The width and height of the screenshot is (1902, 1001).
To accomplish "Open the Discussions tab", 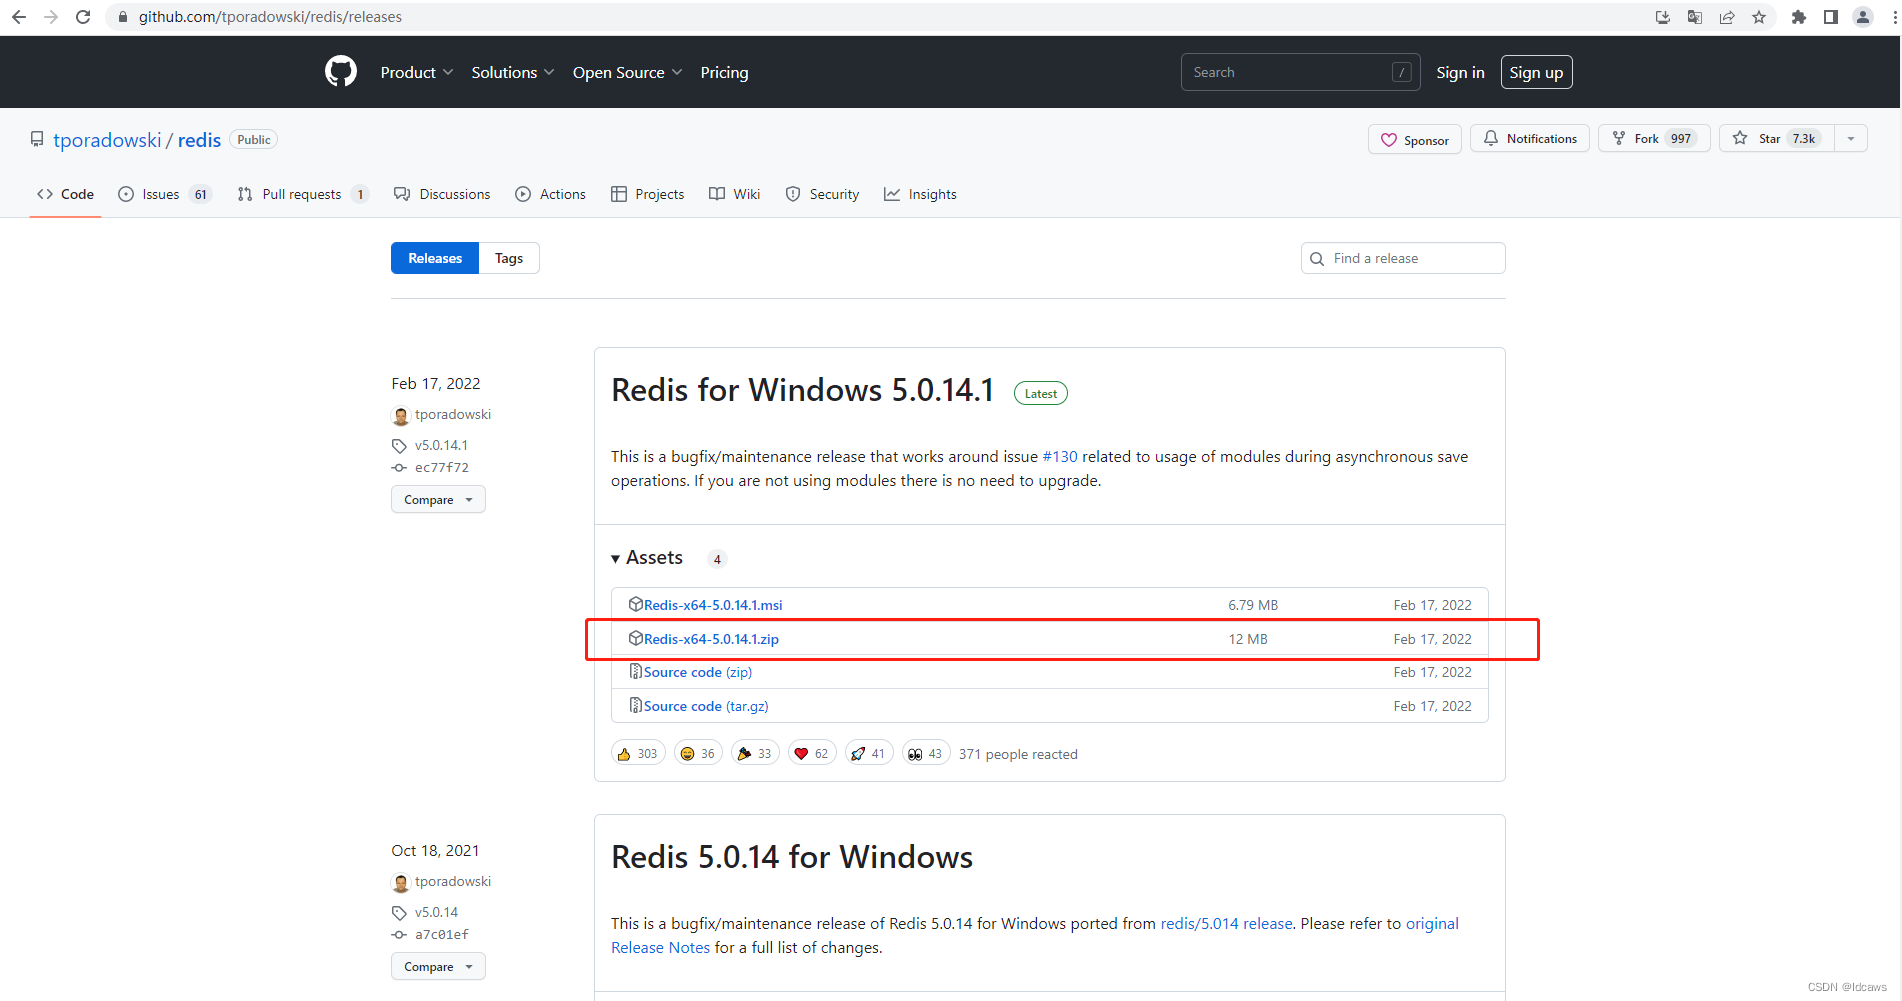I will pyautogui.click(x=442, y=194).
